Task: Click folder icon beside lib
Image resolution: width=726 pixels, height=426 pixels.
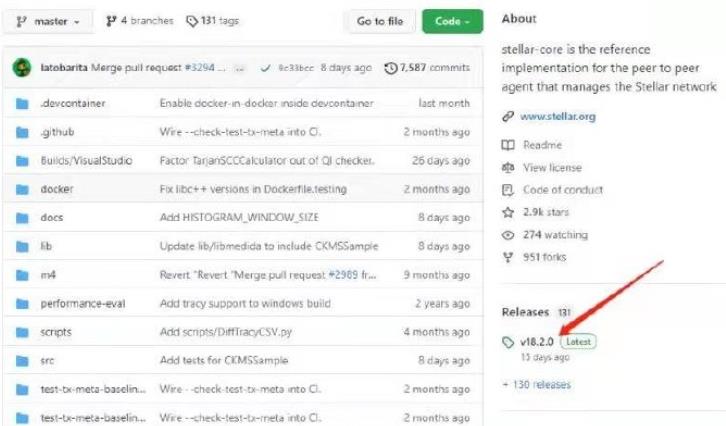Action: click(22, 247)
